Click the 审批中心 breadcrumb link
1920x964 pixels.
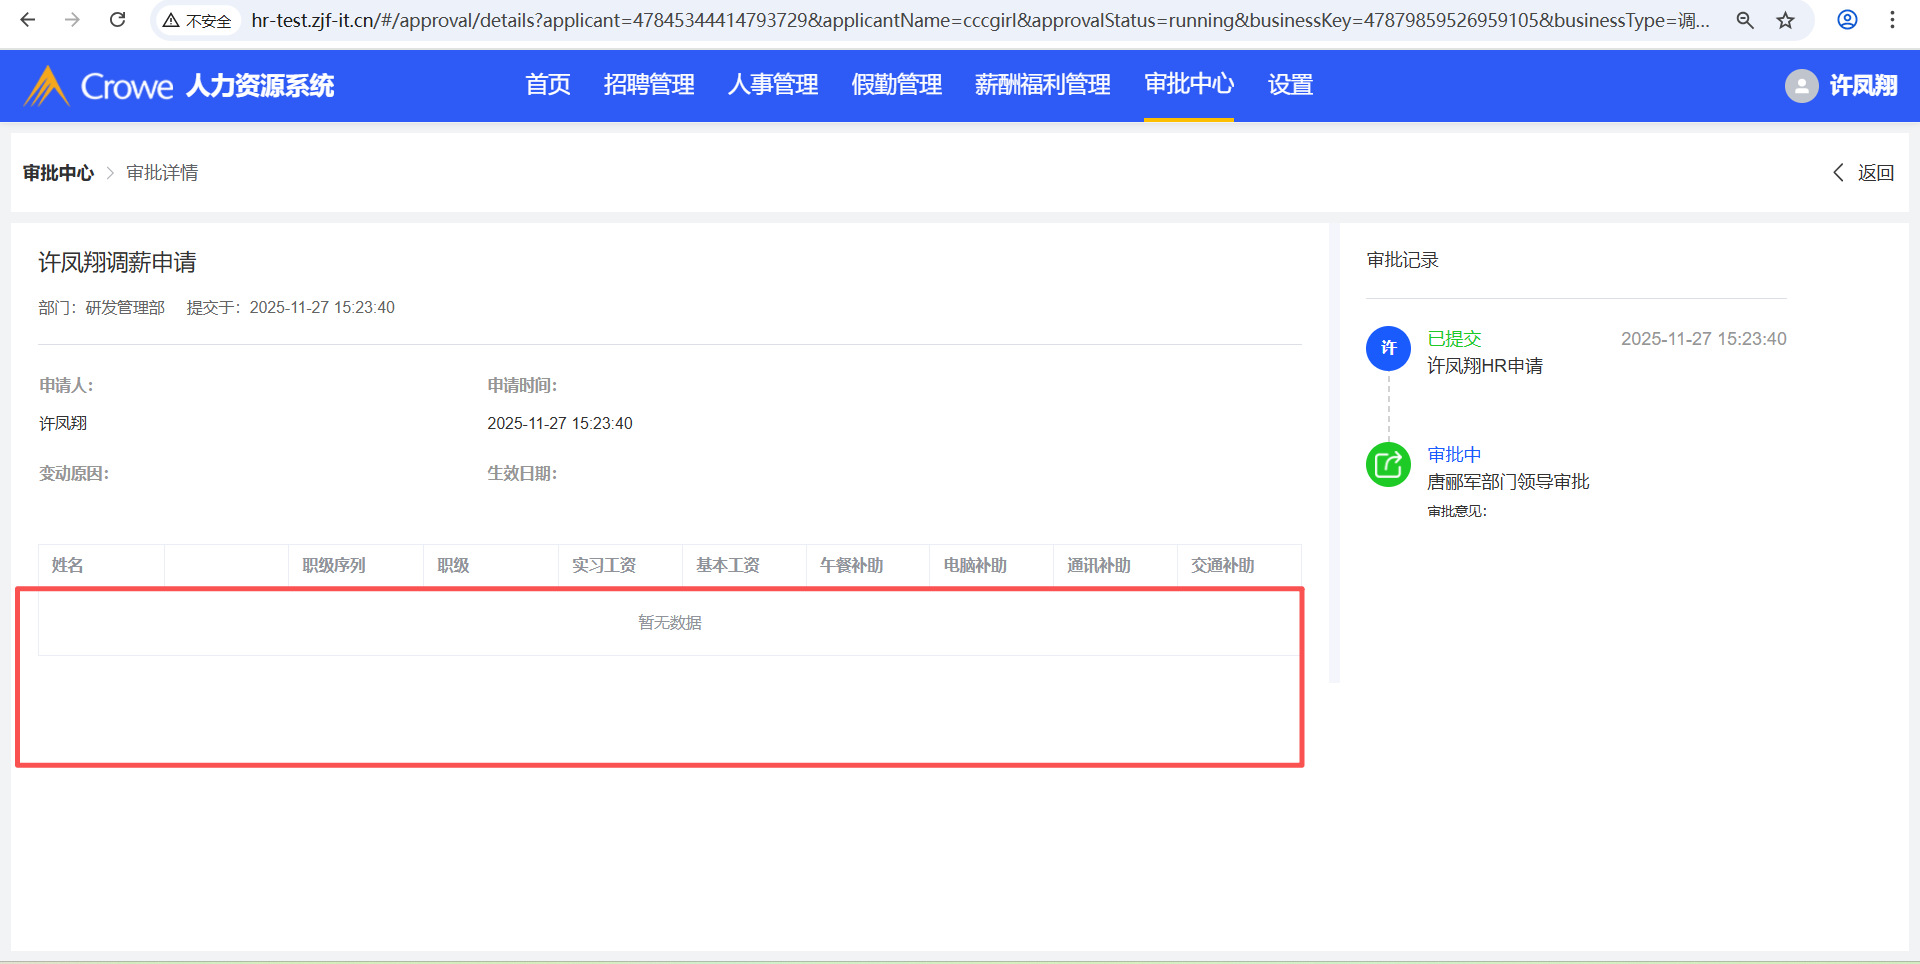pos(58,173)
